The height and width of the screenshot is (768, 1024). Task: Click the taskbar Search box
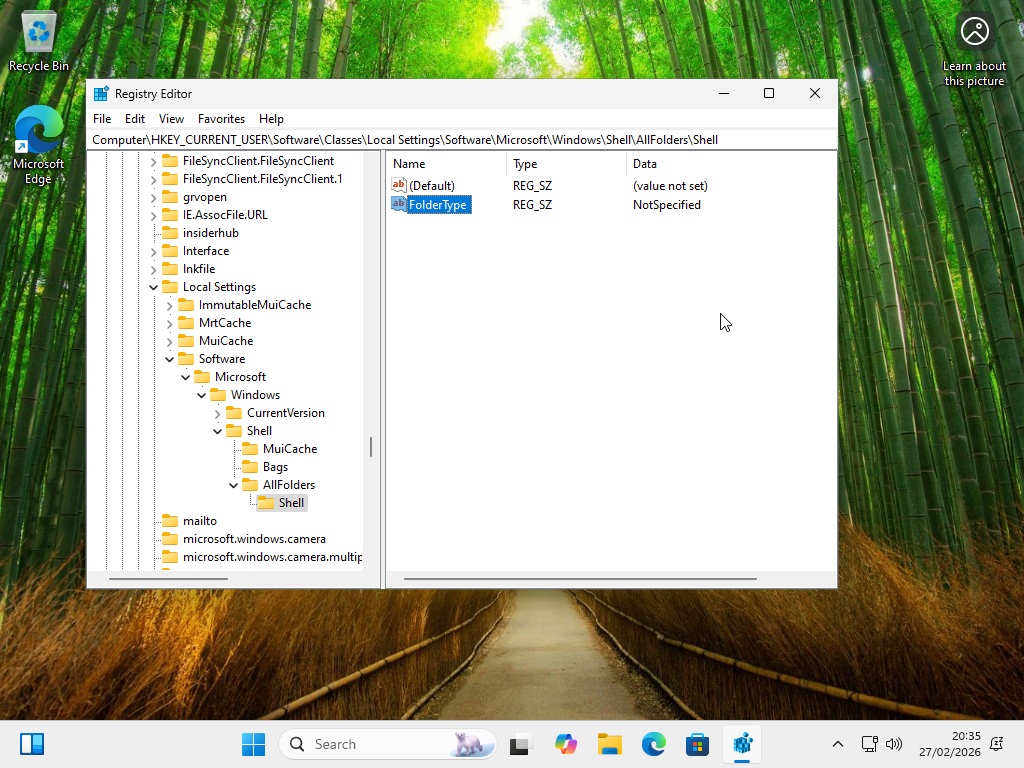(x=388, y=744)
